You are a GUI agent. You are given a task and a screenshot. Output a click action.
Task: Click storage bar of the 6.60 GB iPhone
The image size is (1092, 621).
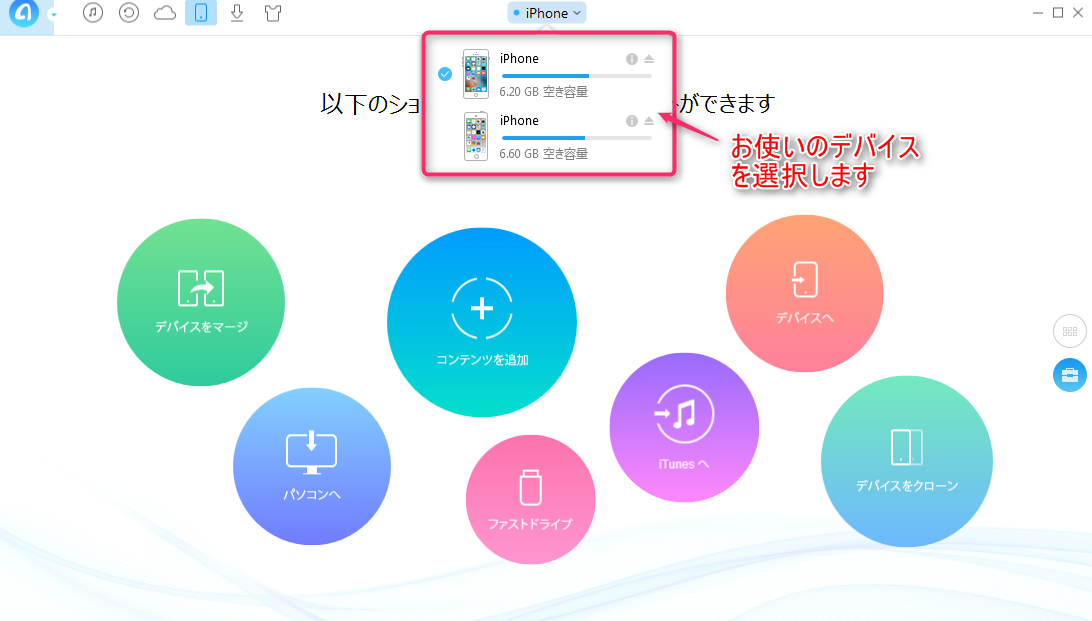pos(577,138)
